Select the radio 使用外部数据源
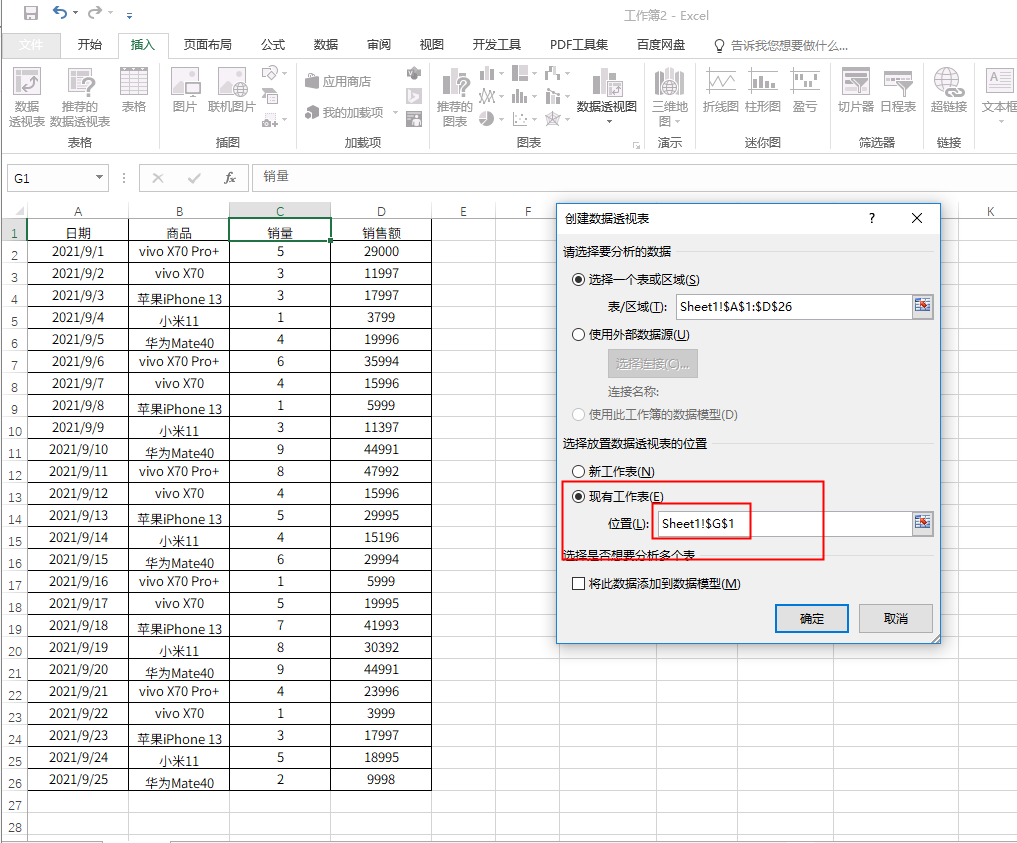Image resolution: width=1017 pixels, height=843 pixels. tap(578, 335)
